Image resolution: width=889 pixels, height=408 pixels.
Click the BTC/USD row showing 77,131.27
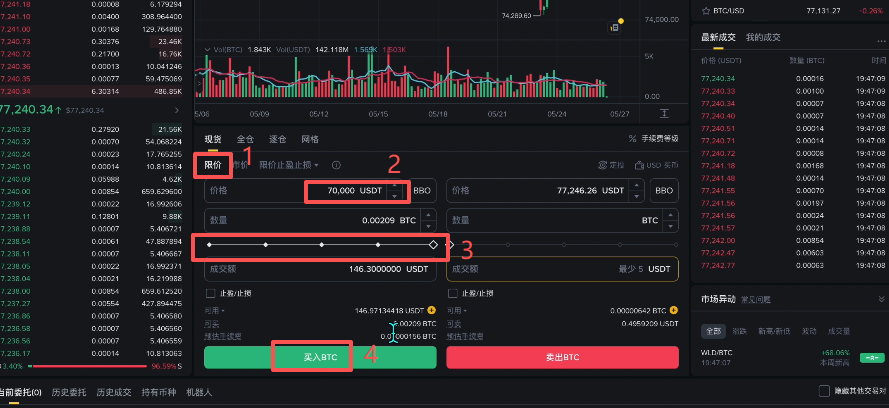pos(790,10)
